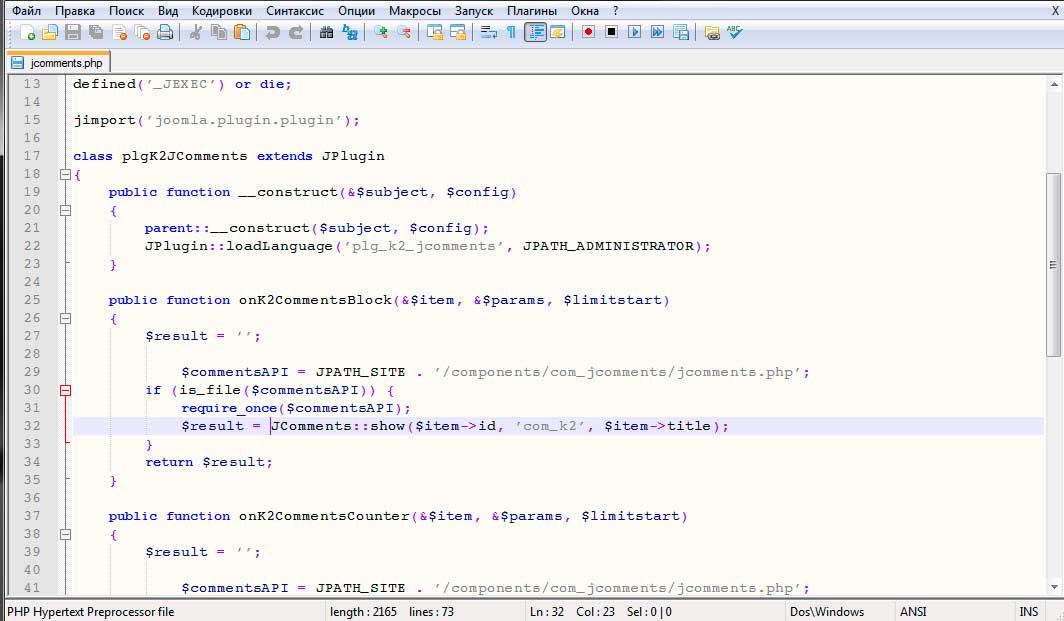Image resolution: width=1064 pixels, height=621 pixels.
Task: Save the file with the floppy disk icon
Action: [73, 32]
